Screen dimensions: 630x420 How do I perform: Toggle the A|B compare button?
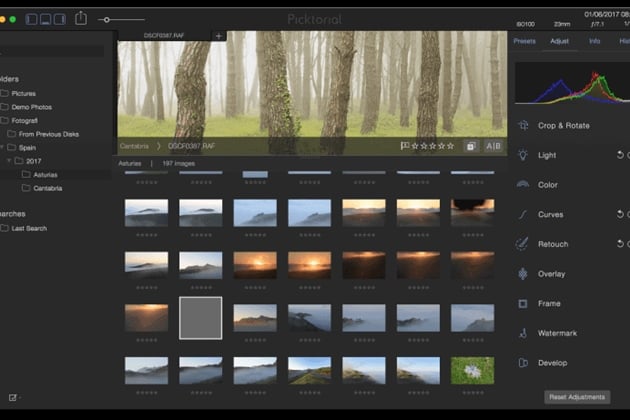pyautogui.click(x=493, y=146)
